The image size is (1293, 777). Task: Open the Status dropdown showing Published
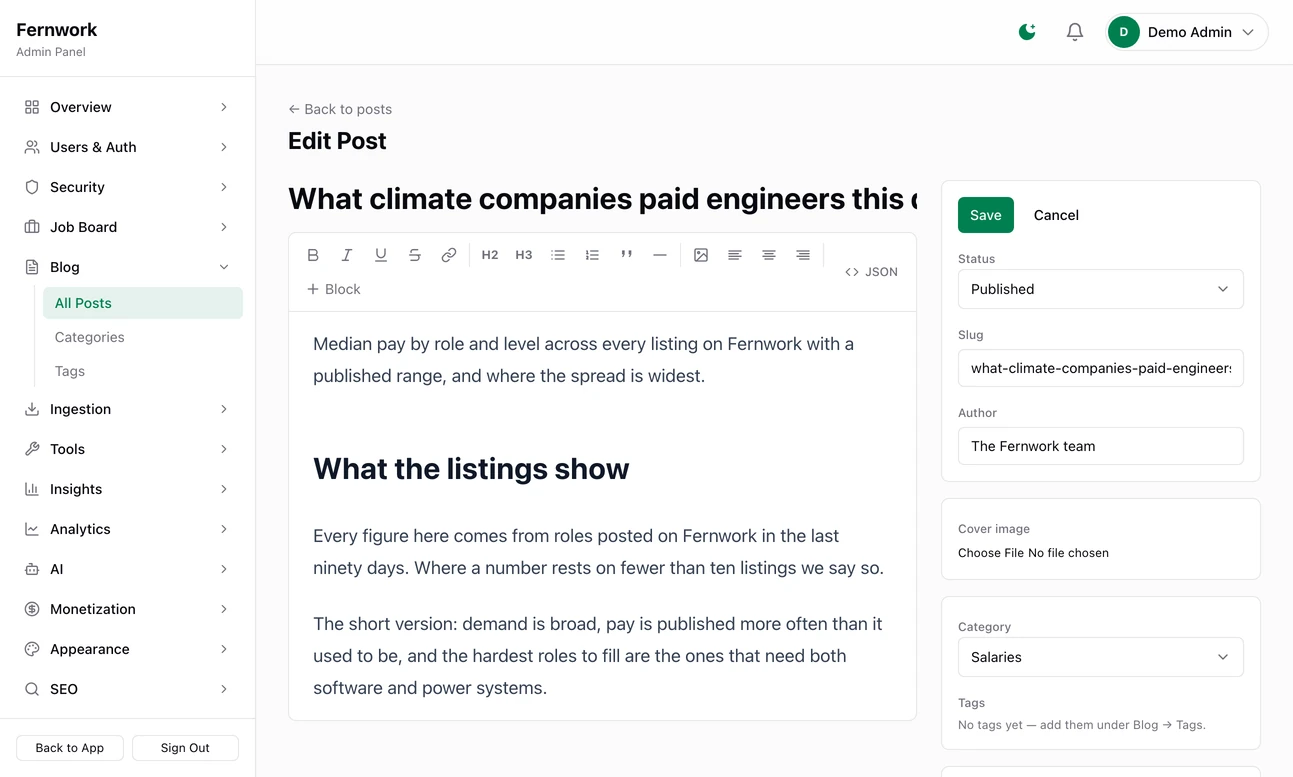click(x=1101, y=289)
